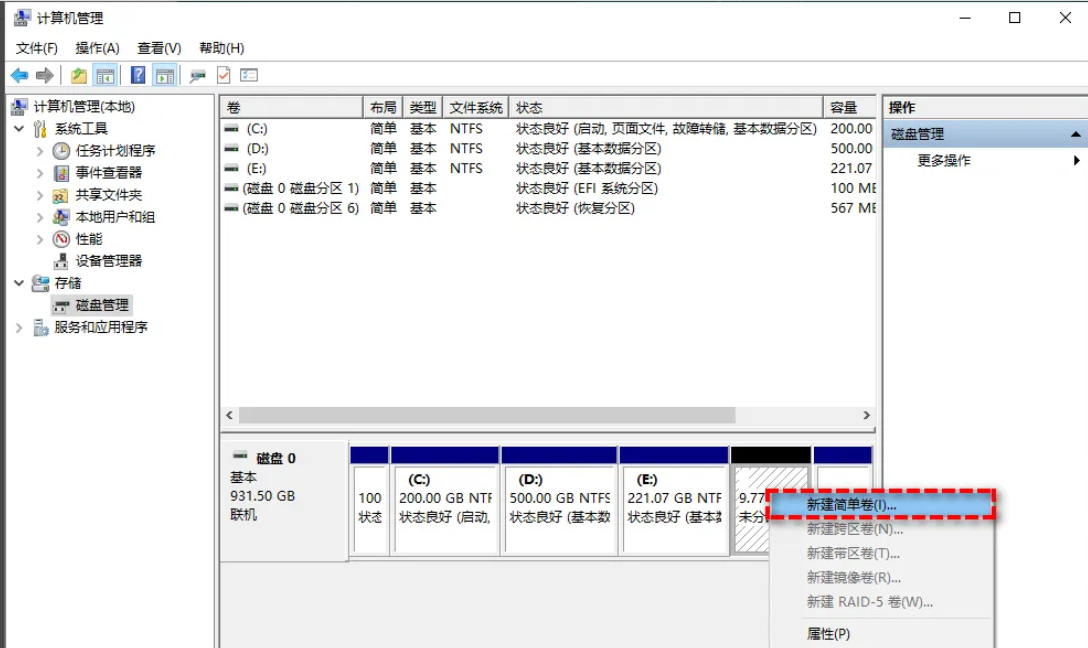The width and height of the screenshot is (1088, 648).
Task: Click 更多操作 in the actions pane
Action: click(944, 160)
